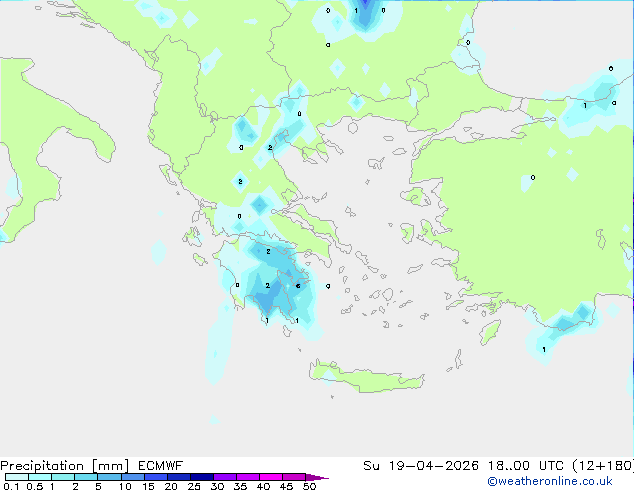Click the 'Precipitation [mm]' title text
Image resolution: width=634 pixels, height=490 pixels.
click(65, 466)
